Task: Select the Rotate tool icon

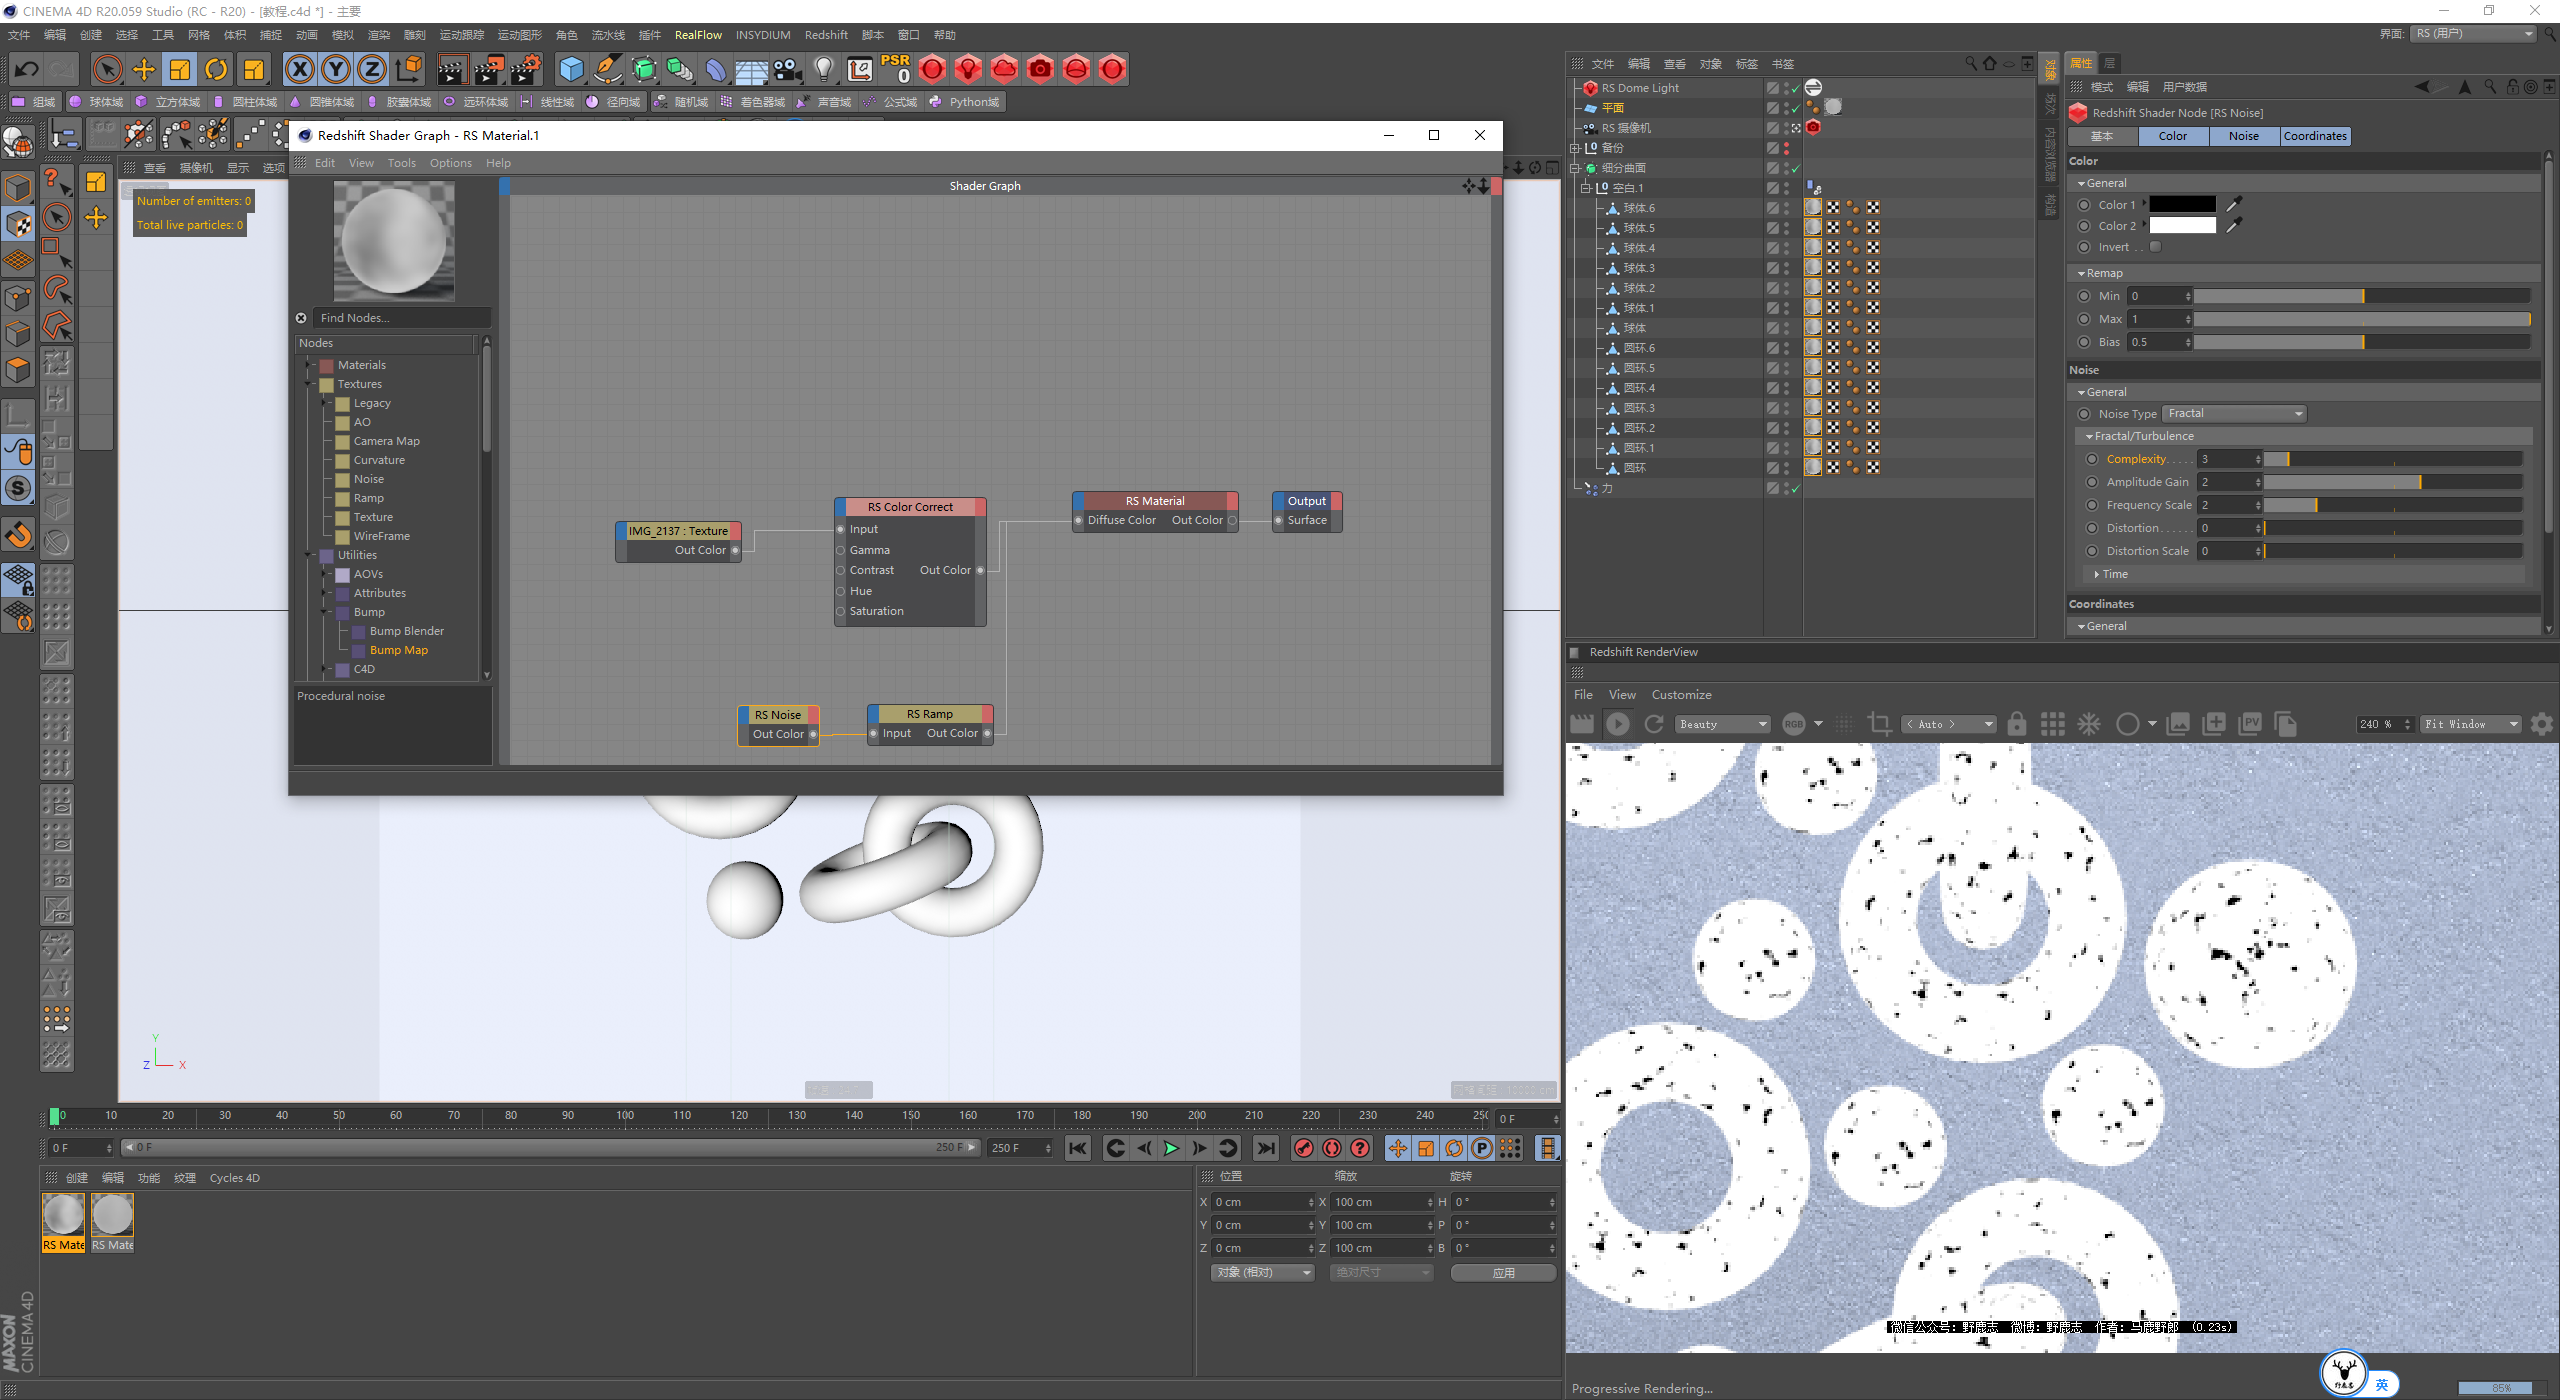Action: pyautogui.click(x=216, y=69)
